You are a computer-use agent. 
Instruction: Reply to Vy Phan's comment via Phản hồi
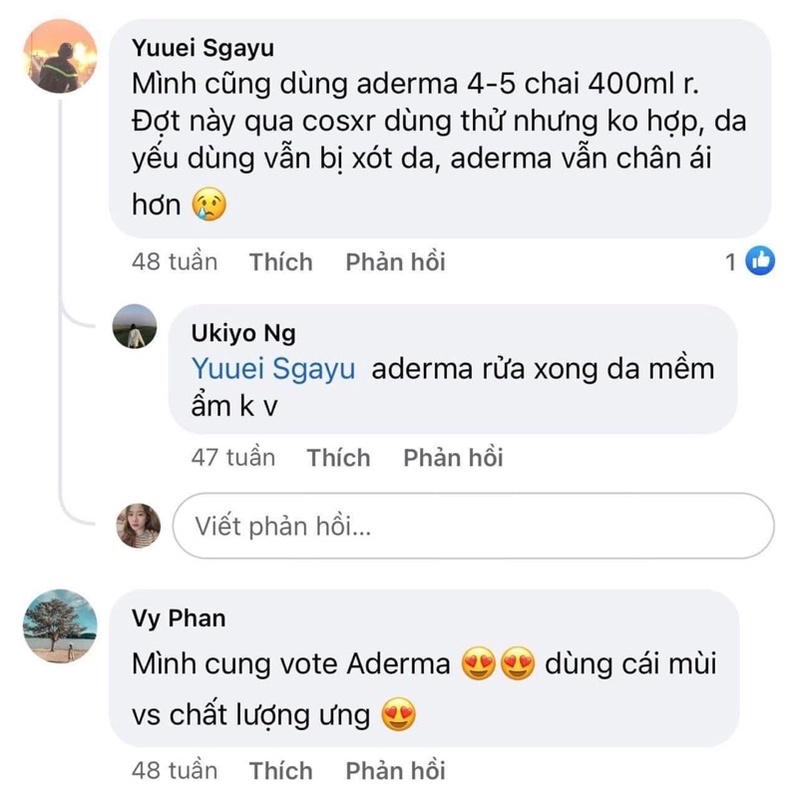(395, 771)
